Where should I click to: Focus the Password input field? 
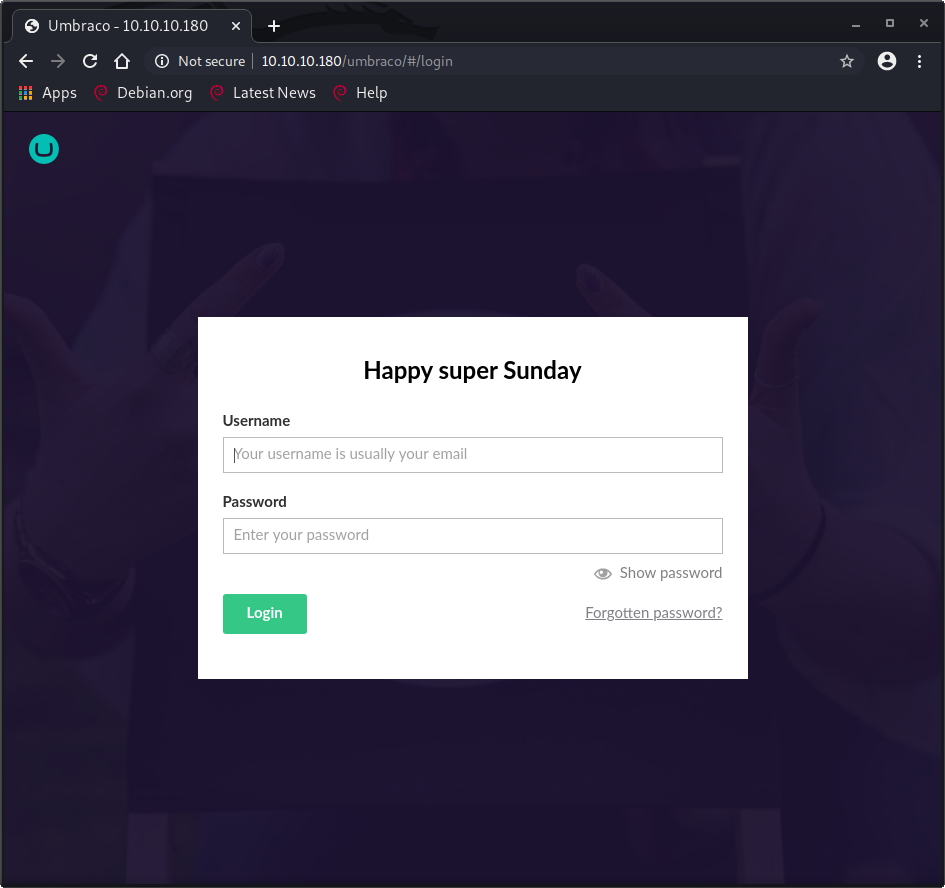point(472,535)
